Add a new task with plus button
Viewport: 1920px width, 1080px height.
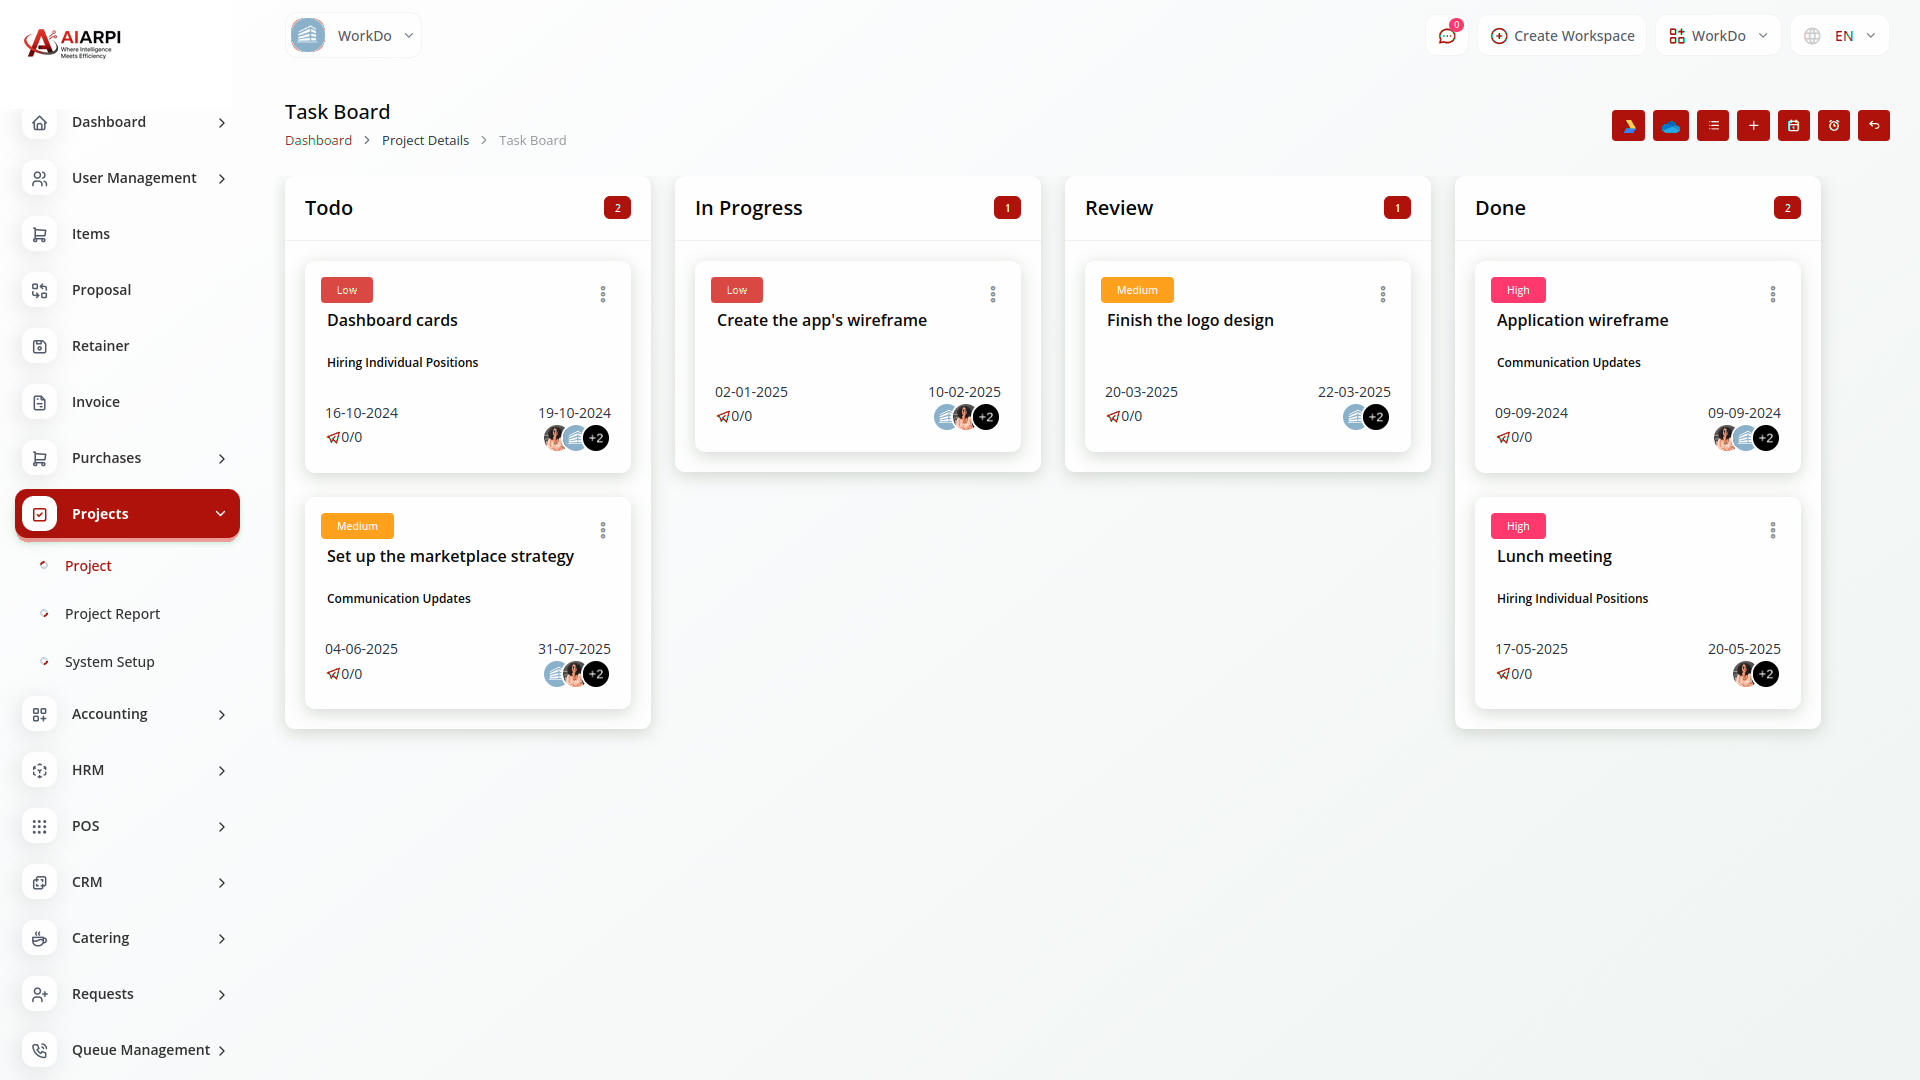click(x=1753, y=126)
